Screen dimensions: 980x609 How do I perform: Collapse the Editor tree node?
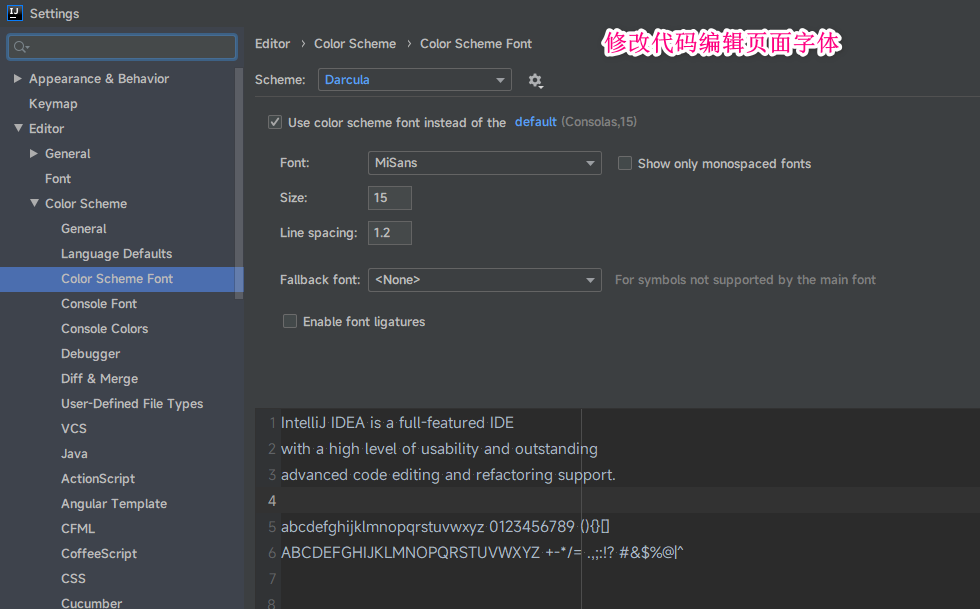(18, 128)
